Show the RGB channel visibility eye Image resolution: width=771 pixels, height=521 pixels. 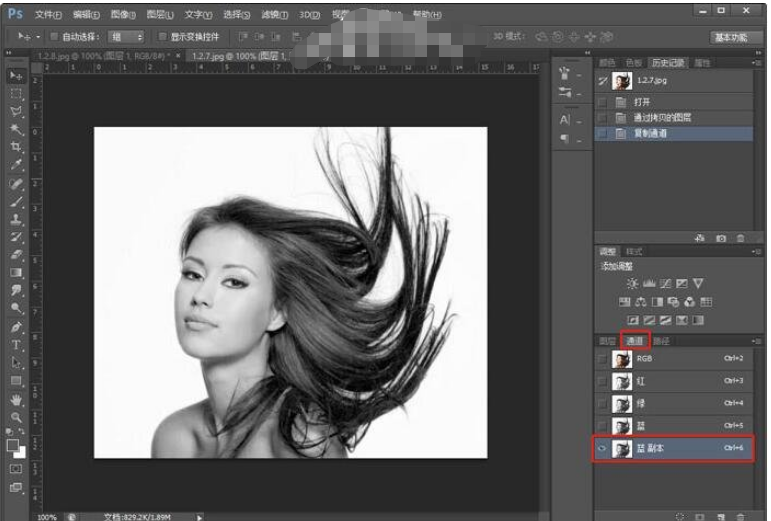[602, 358]
